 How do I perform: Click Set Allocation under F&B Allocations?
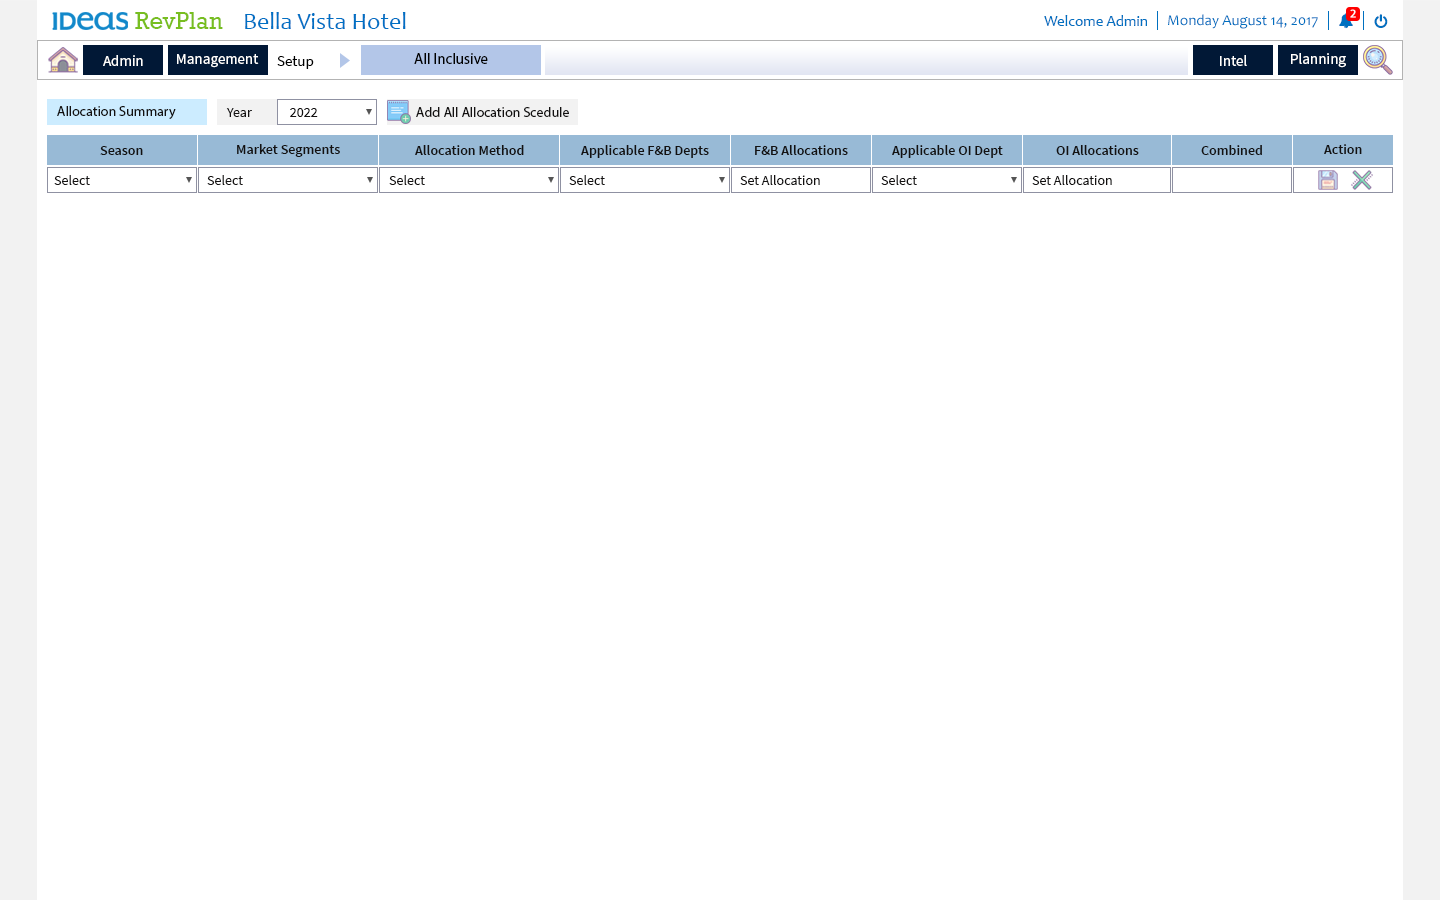[800, 180]
